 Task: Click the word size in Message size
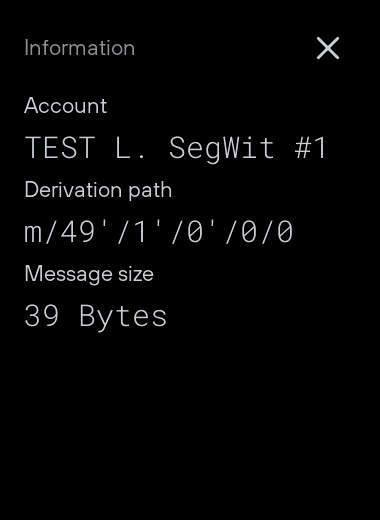(x=136, y=275)
